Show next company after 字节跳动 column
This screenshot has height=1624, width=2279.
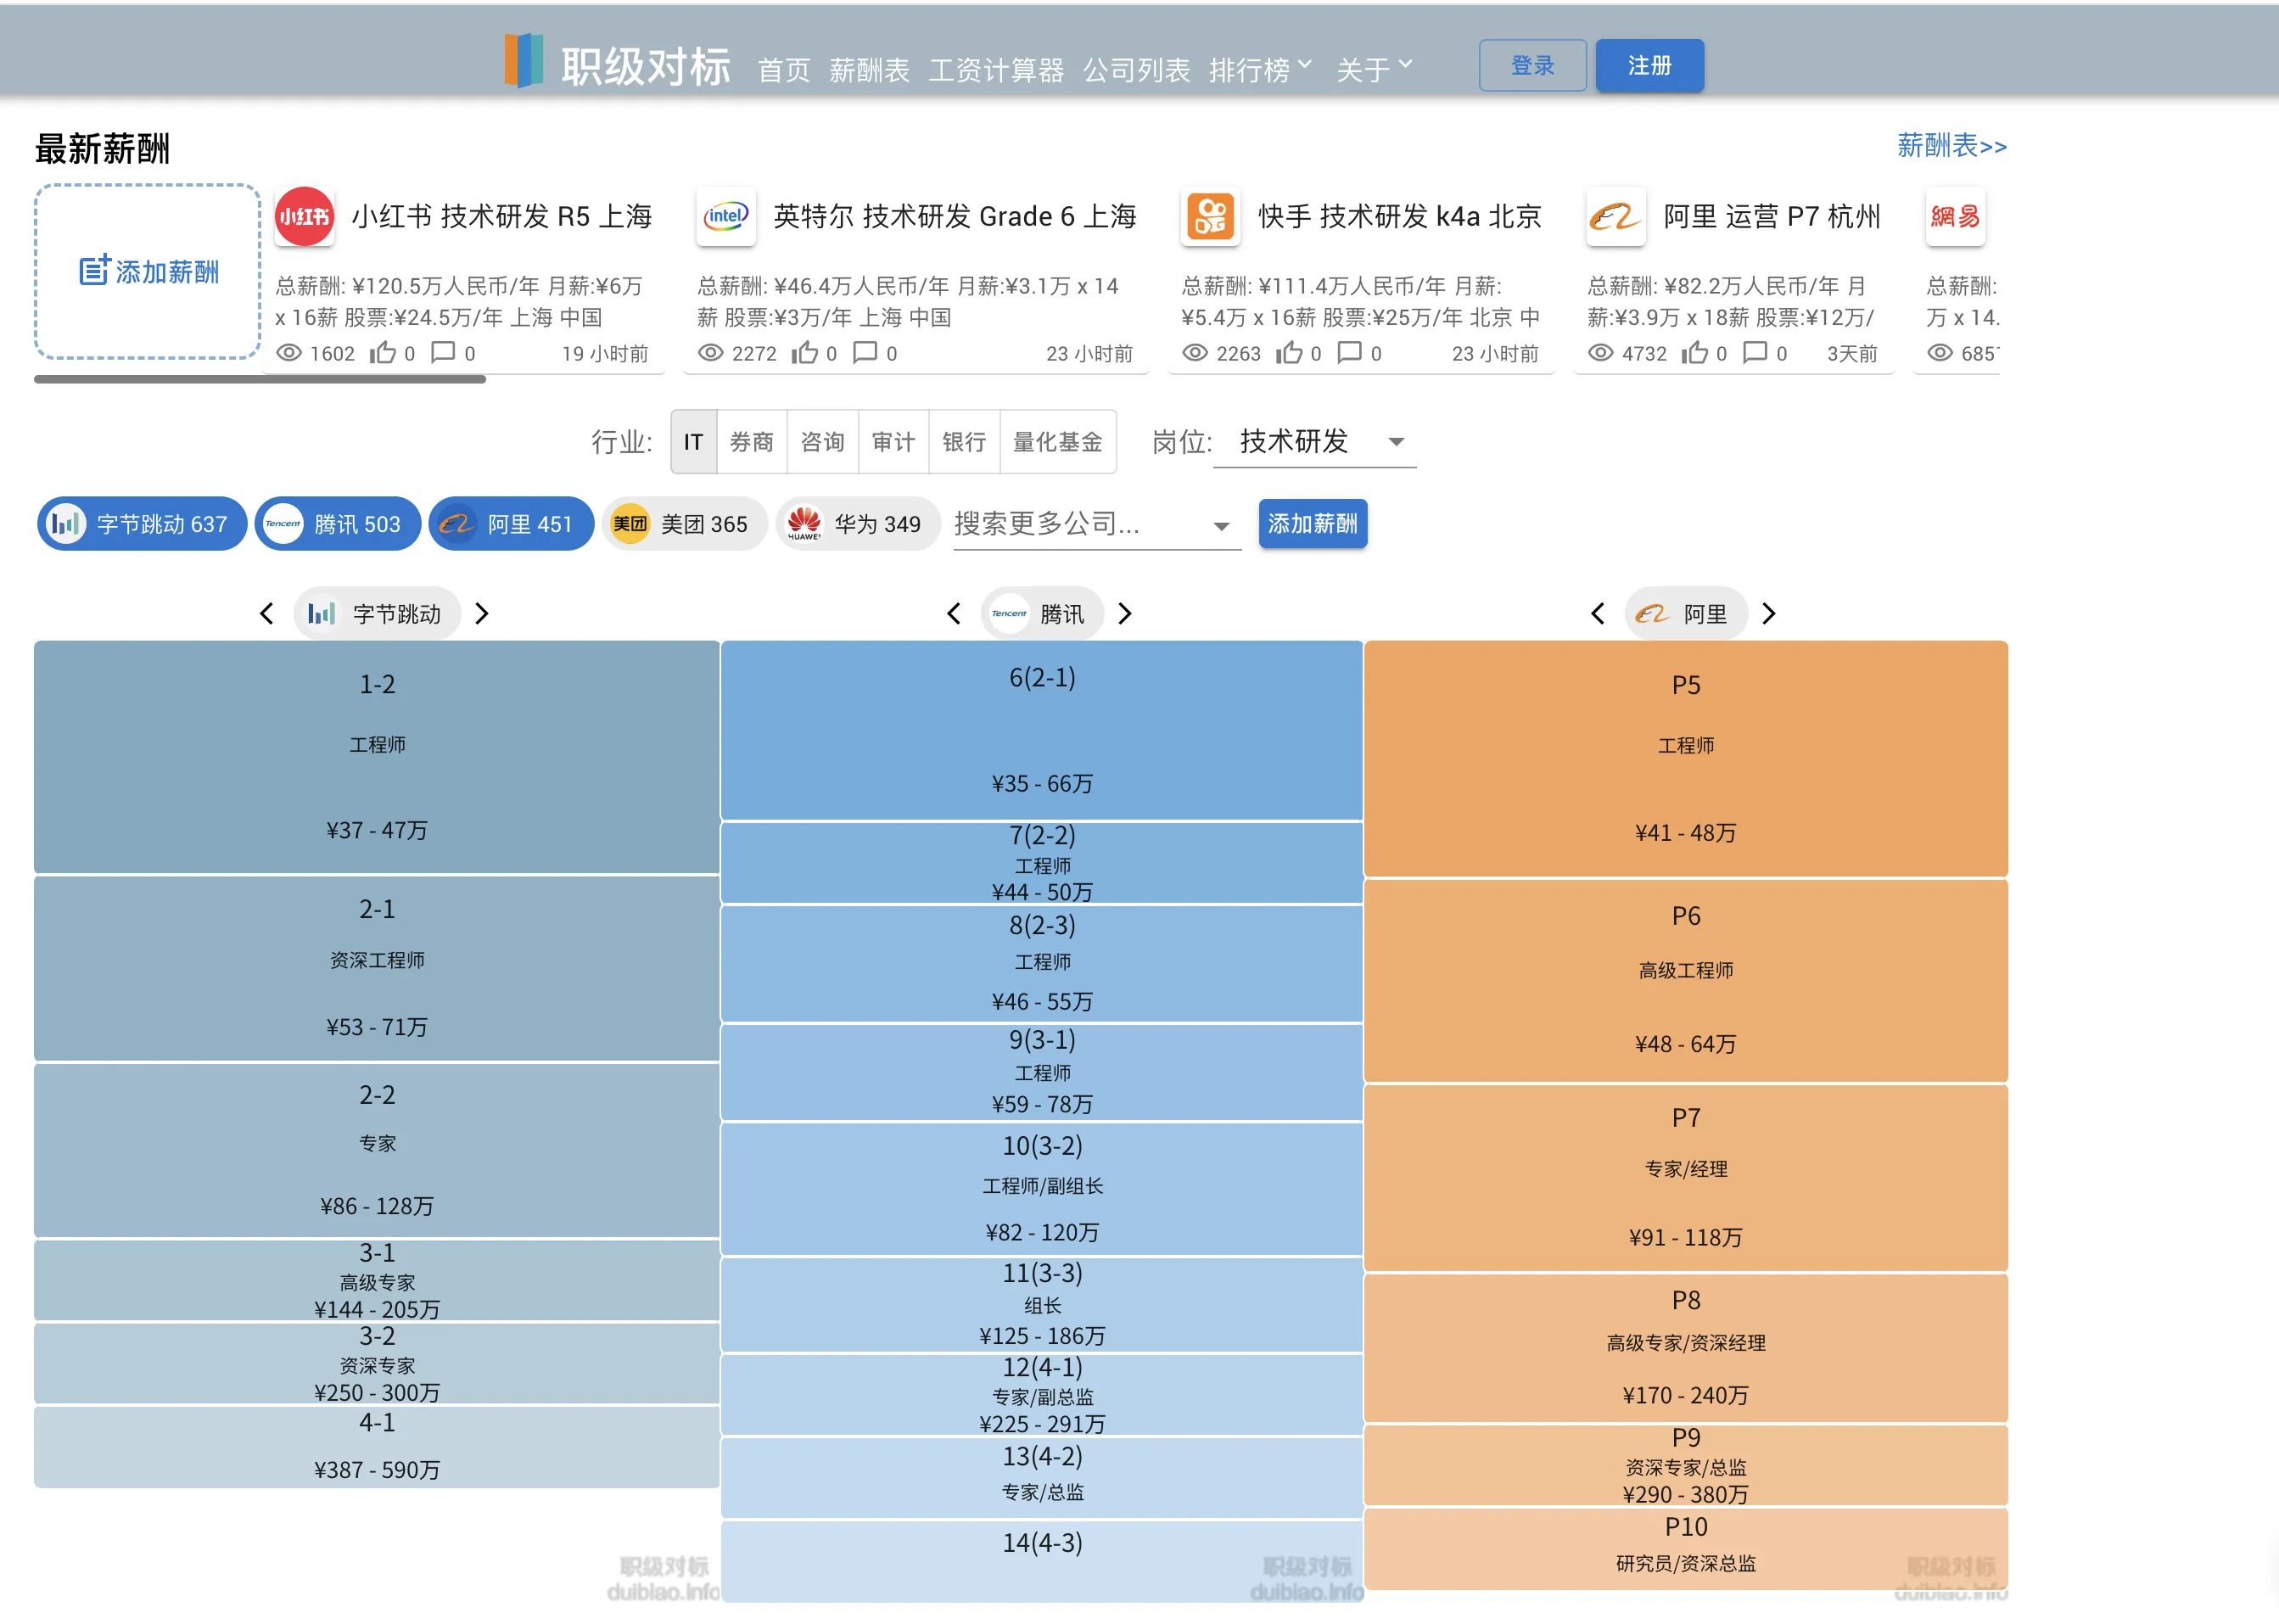pyautogui.click(x=482, y=613)
